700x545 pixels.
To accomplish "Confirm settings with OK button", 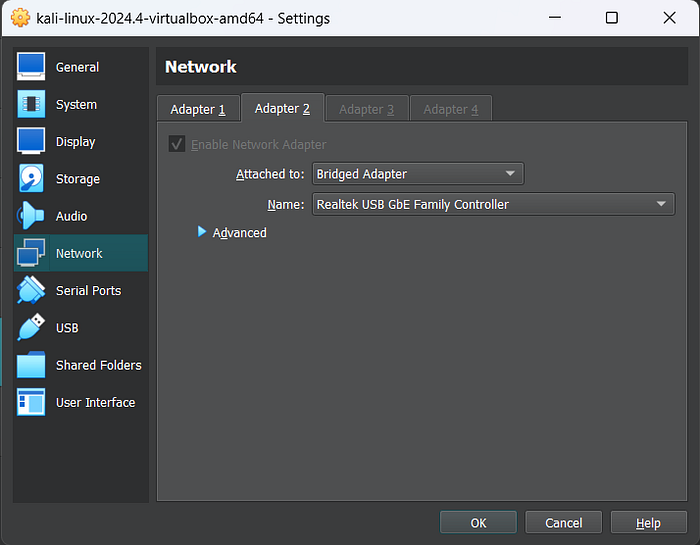I will (x=478, y=523).
